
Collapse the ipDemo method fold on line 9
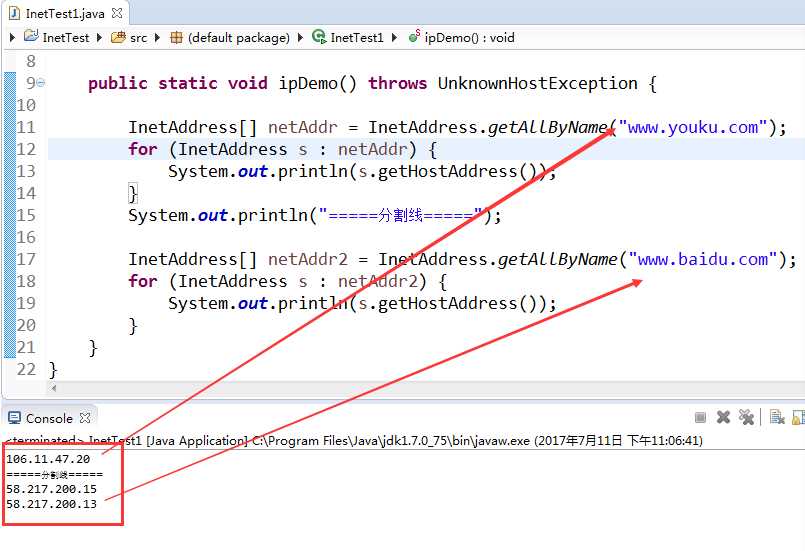pyautogui.click(x=41, y=82)
